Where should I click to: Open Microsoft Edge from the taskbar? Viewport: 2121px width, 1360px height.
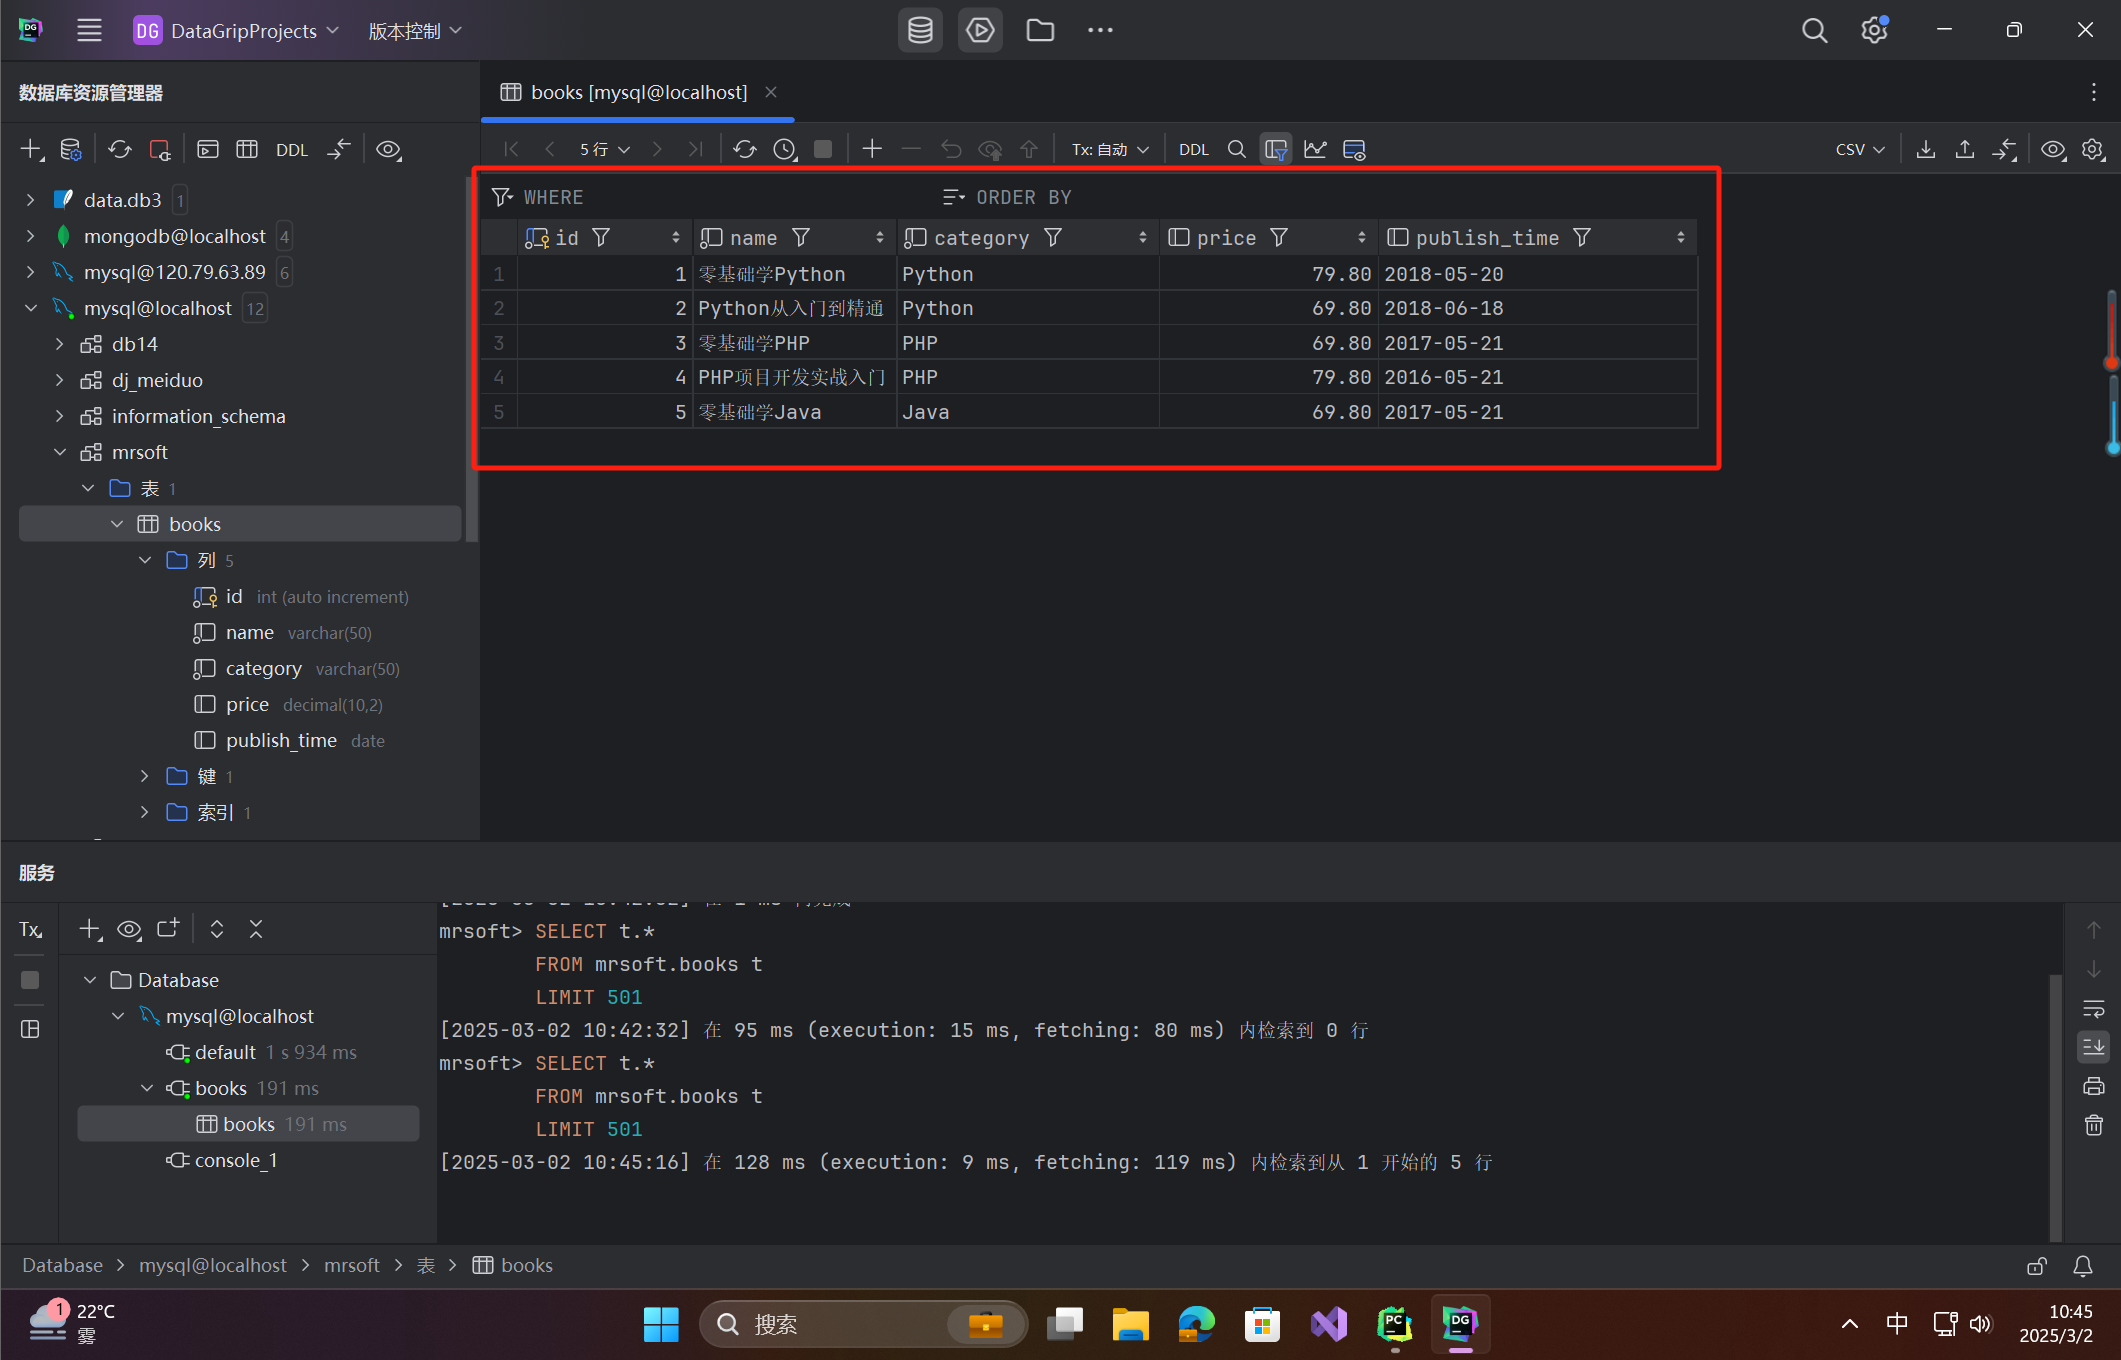(1196, 1324)
